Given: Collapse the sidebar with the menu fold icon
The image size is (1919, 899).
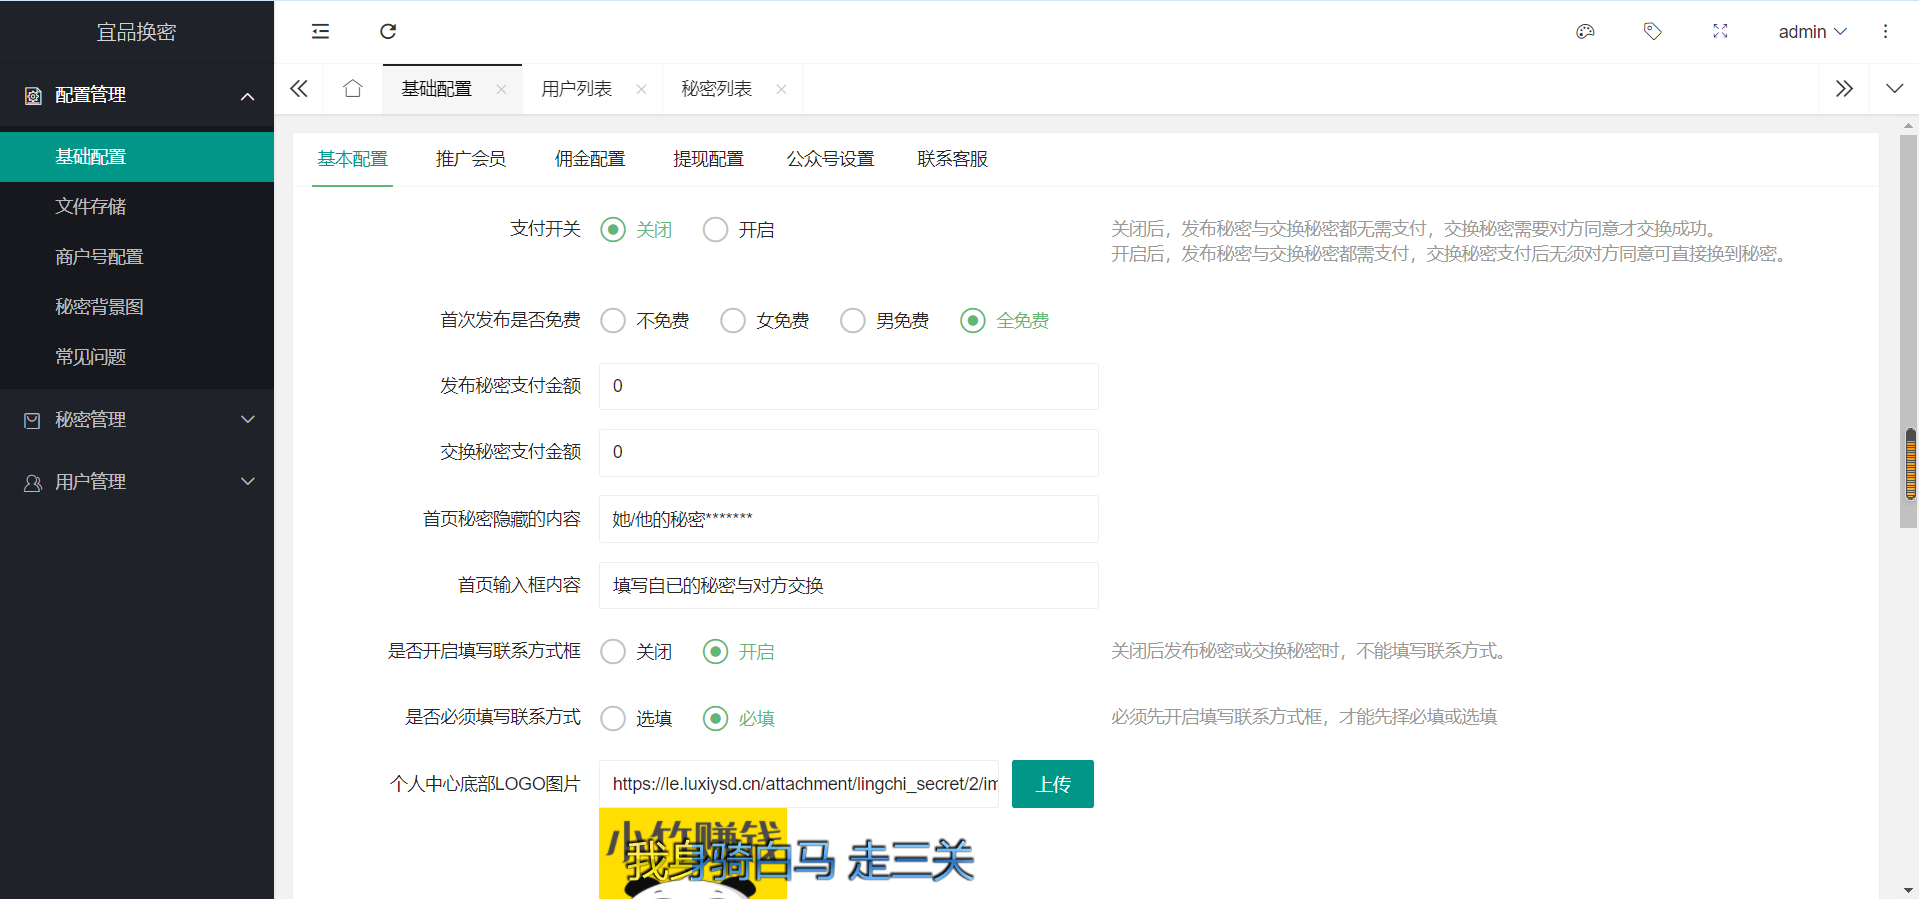Looking at the screenshot, I should 320,31.
